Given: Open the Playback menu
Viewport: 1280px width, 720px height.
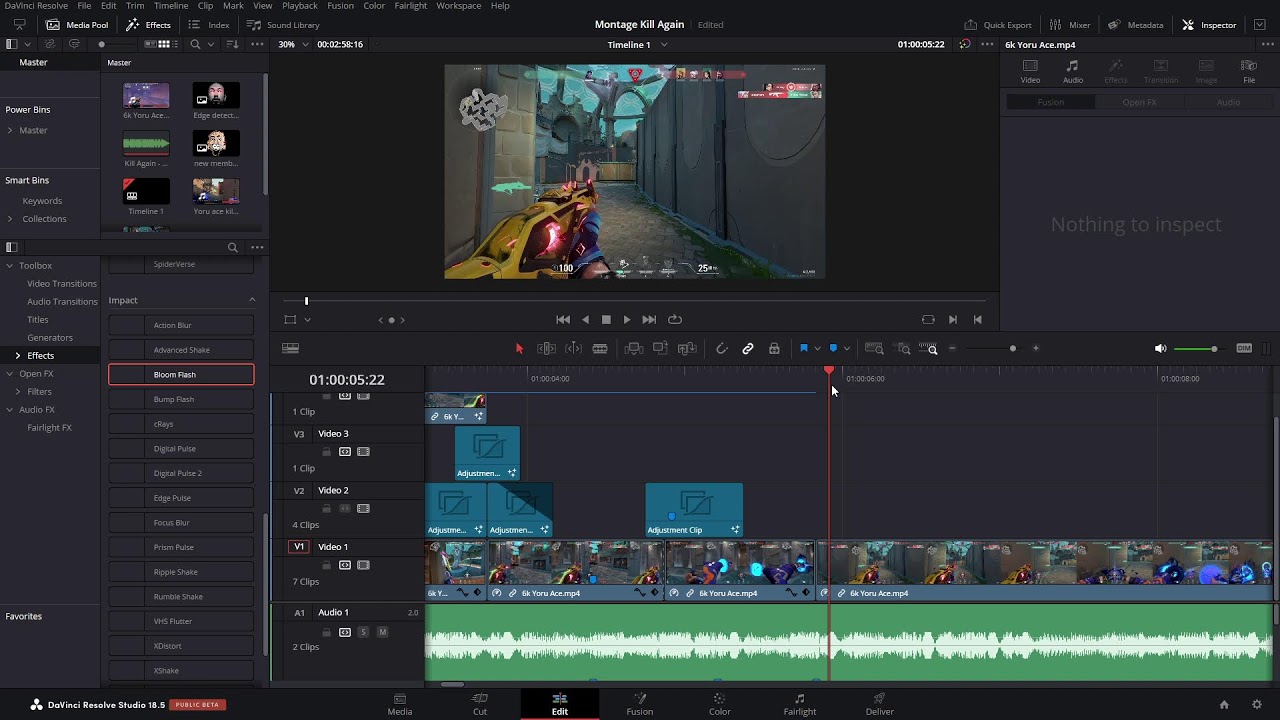Looking at the screenshot, I should tap(300, 6).
